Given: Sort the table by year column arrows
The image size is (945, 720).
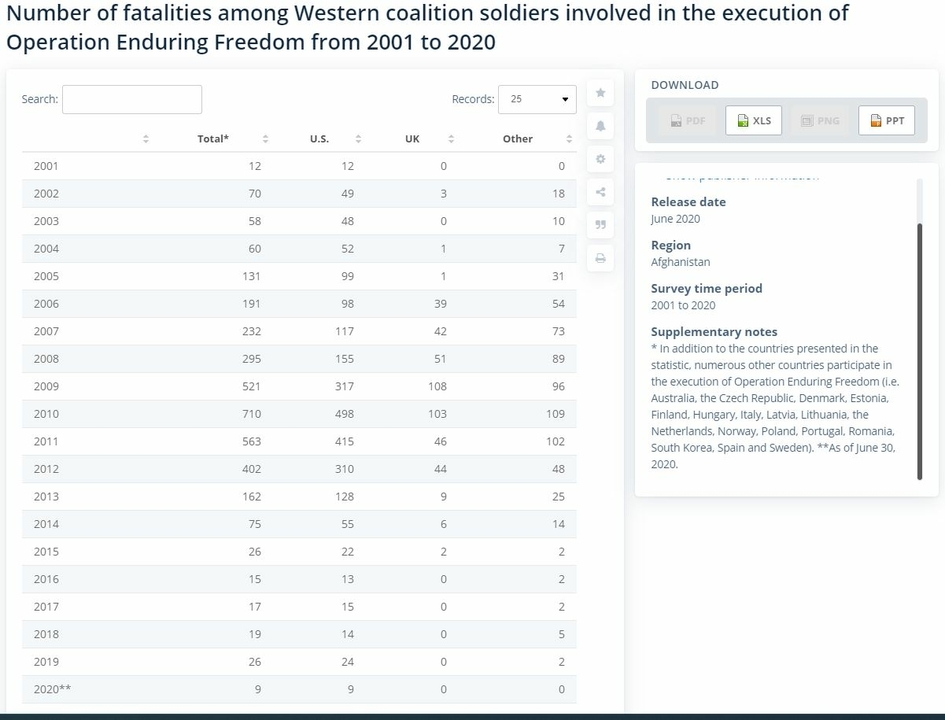Looking at the screenshot, I should [146, 139].
